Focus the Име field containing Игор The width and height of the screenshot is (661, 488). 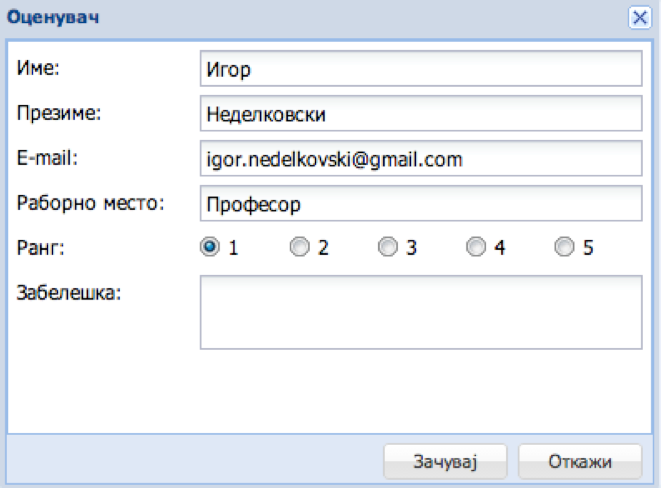click(421, 68)
